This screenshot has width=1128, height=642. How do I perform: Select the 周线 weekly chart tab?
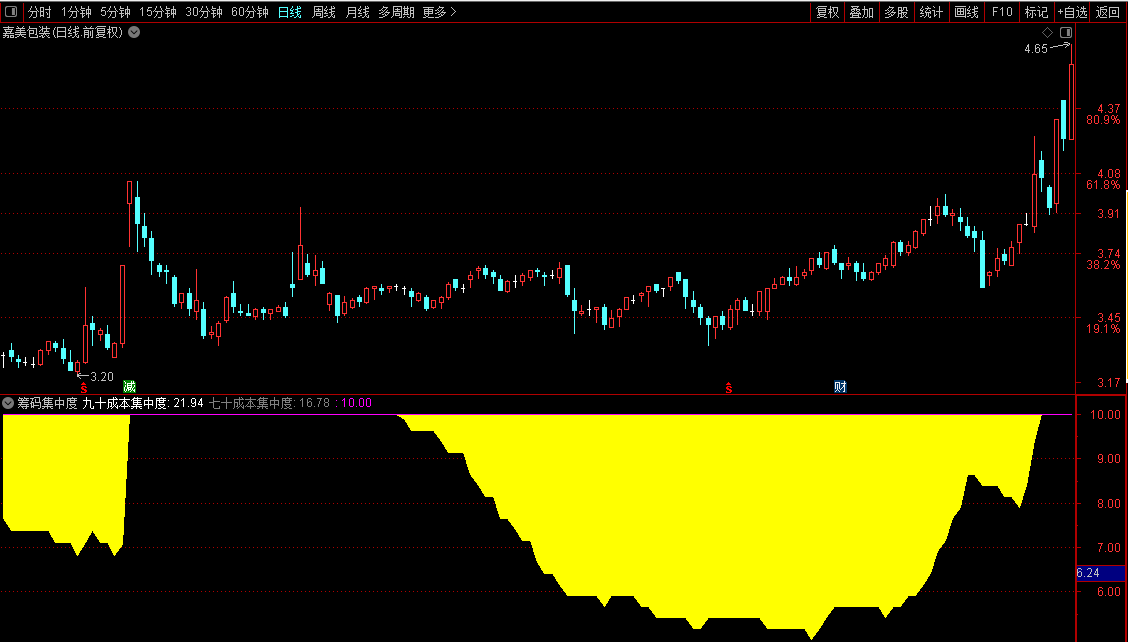tap(324, 12)
